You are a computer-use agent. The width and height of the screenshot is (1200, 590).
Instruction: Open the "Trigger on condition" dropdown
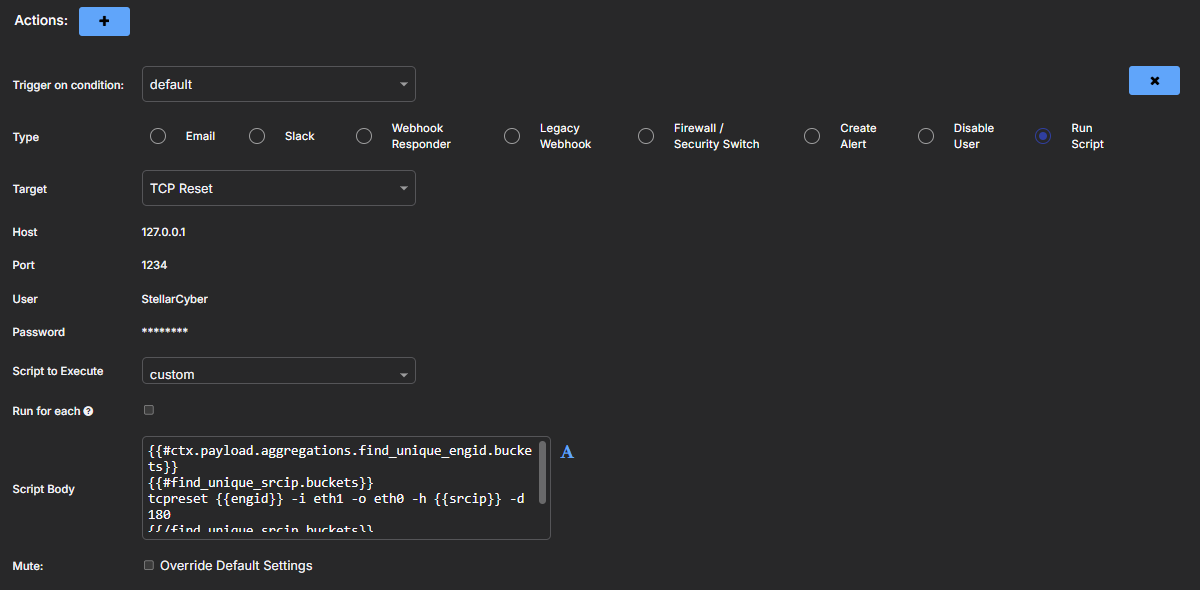tap(278, 84)
